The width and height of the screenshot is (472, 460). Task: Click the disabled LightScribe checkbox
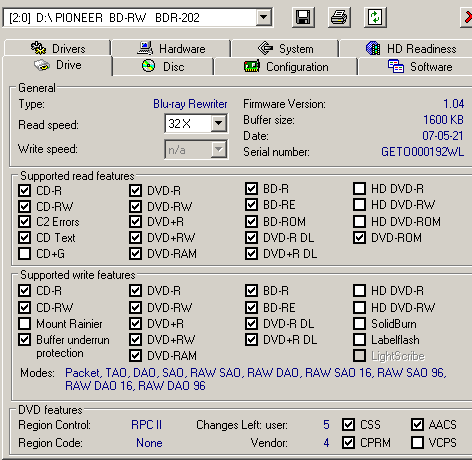(359, 356)
